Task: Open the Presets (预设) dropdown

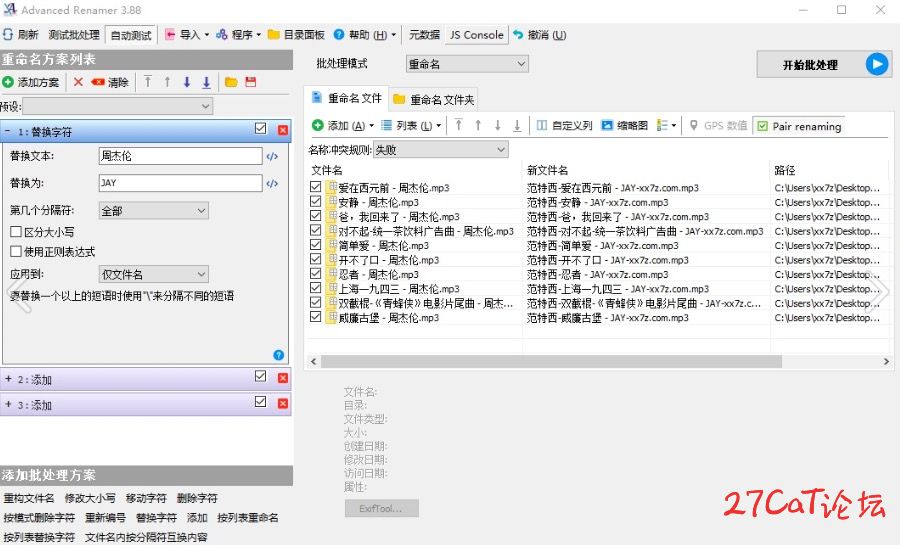Action: (x=117, y=106)
